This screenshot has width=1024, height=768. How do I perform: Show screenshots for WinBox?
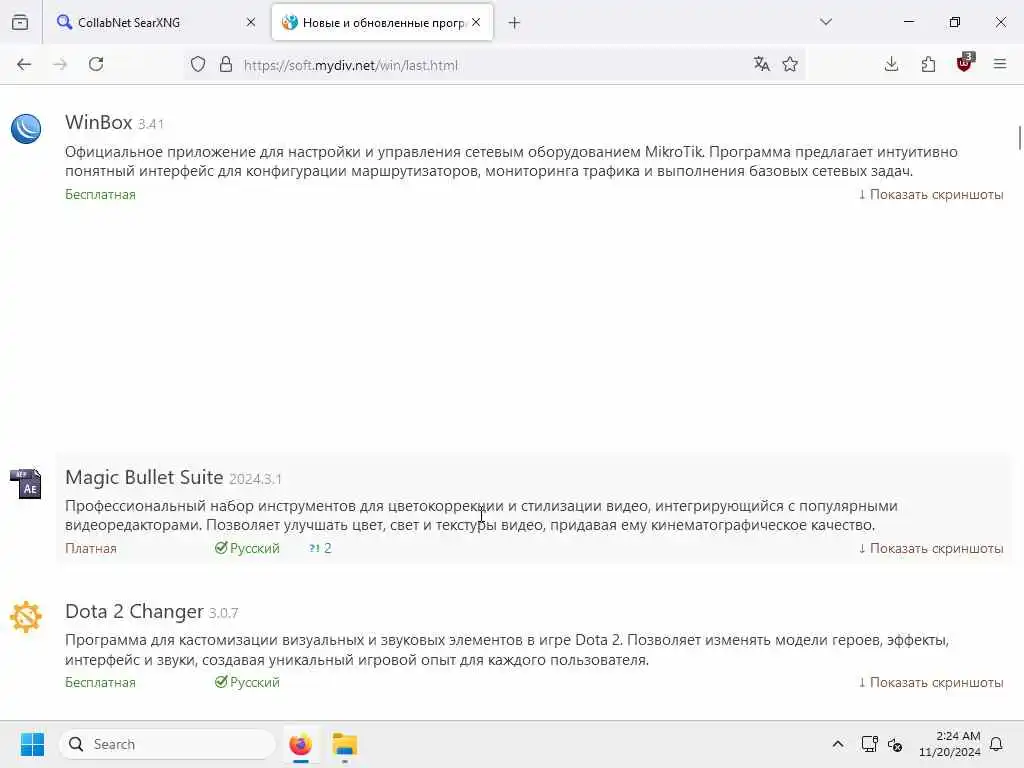[x=931, y=195]
